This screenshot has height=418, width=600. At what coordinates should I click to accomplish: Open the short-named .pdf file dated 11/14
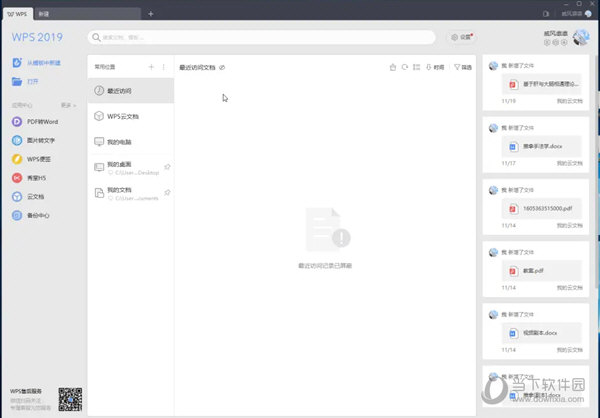[x=541, y=271]
